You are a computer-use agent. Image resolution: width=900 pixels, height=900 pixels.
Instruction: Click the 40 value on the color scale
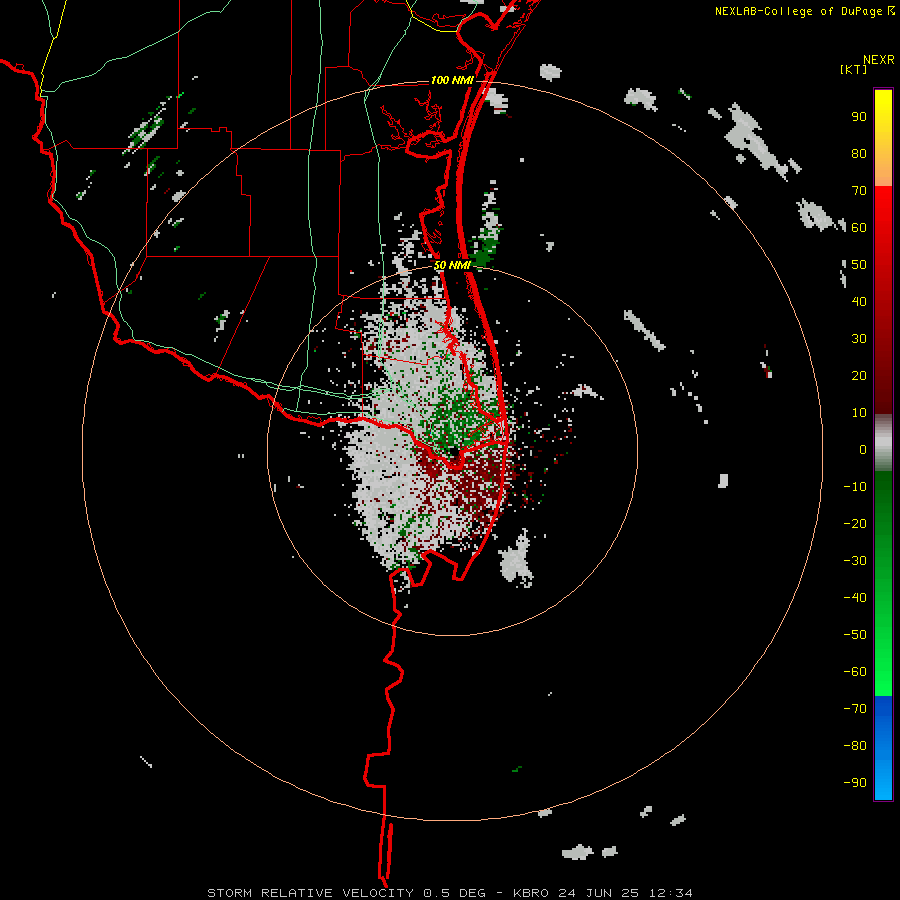click(x=859, y=301)
